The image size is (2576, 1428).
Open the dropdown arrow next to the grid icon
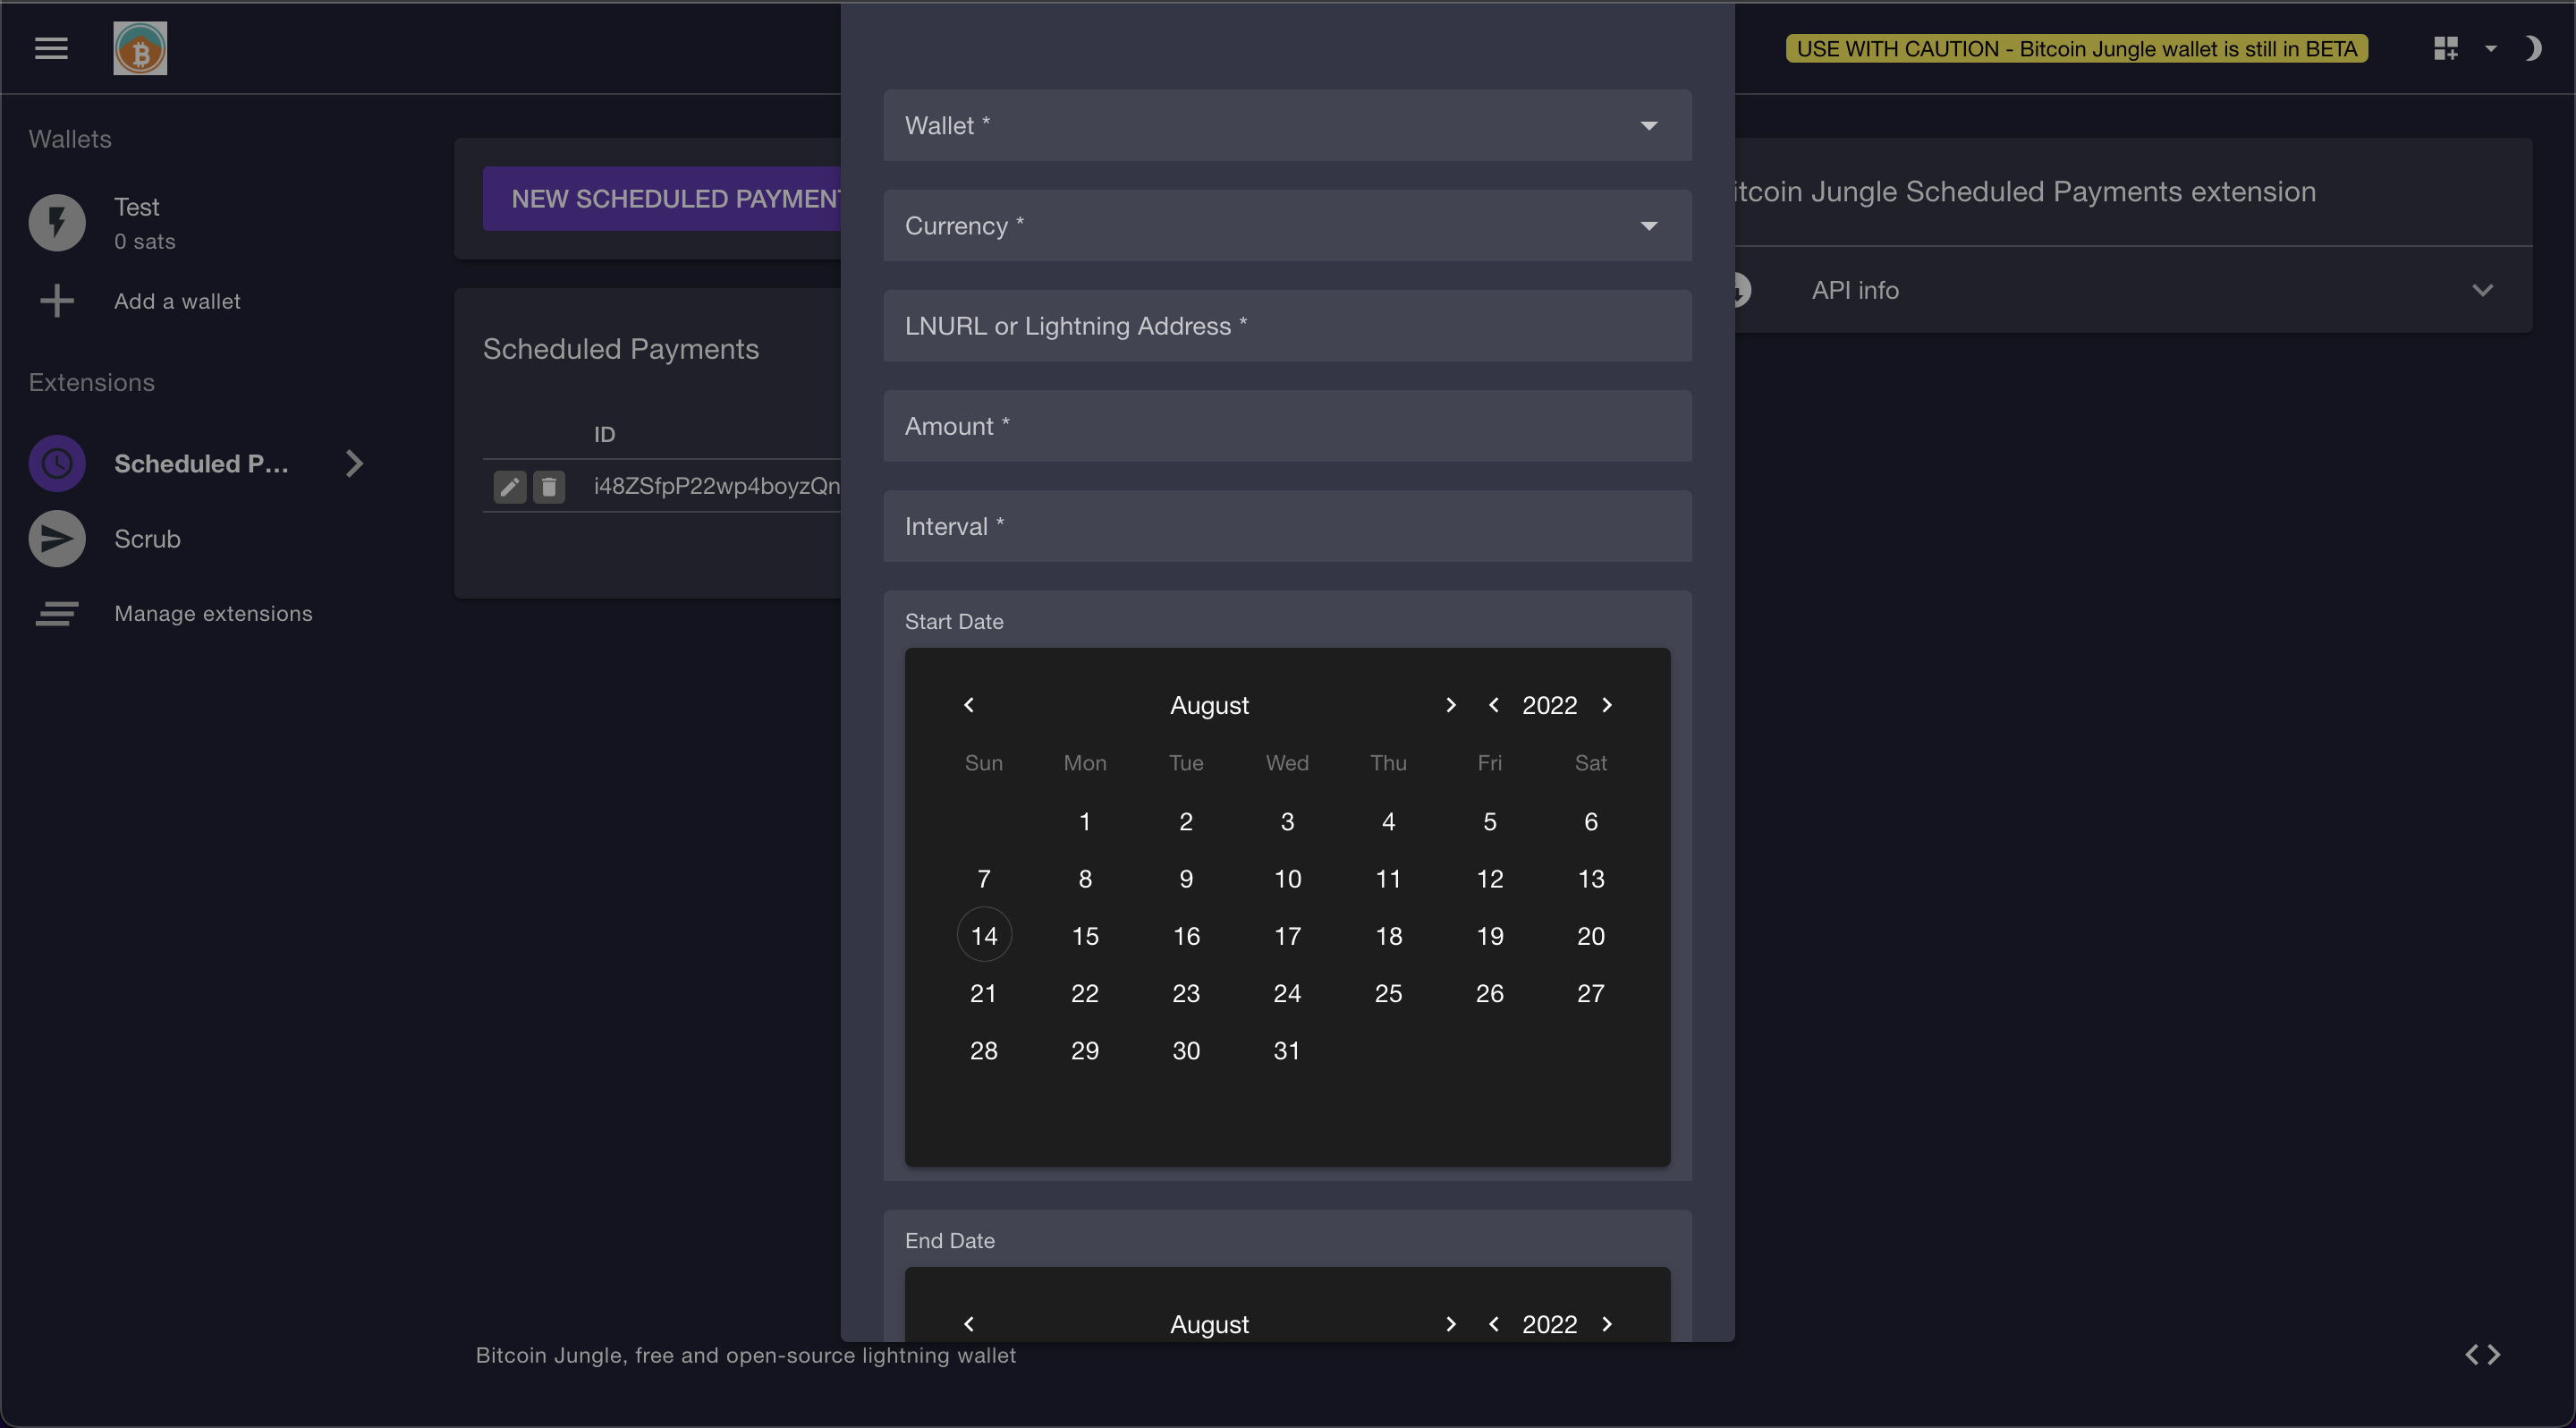[x=2491, y=47]
